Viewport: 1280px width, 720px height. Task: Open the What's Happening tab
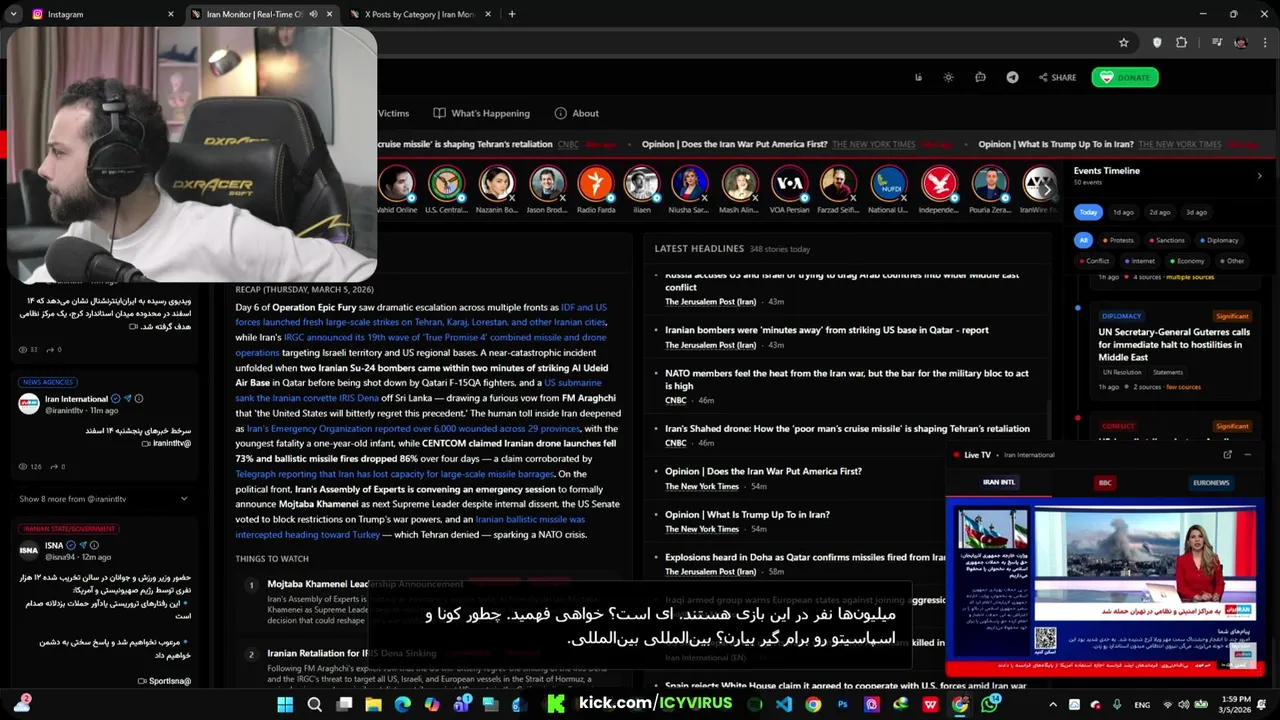481,113
